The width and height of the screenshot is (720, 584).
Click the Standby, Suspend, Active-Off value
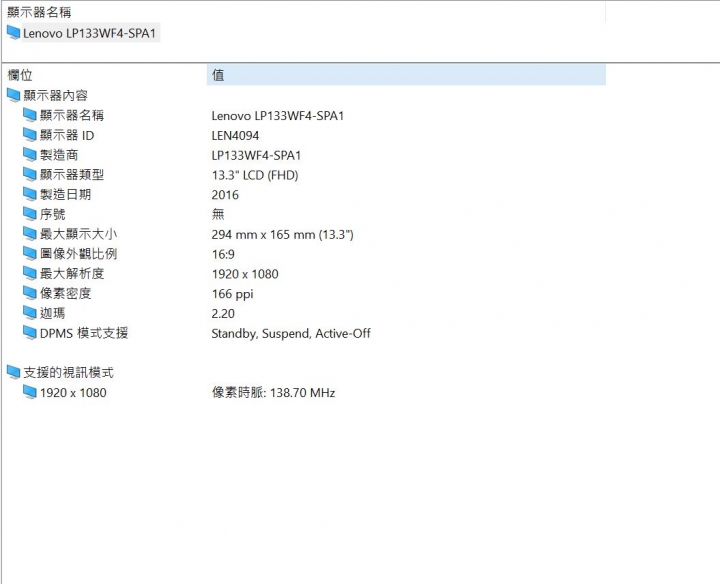point(291,333)
